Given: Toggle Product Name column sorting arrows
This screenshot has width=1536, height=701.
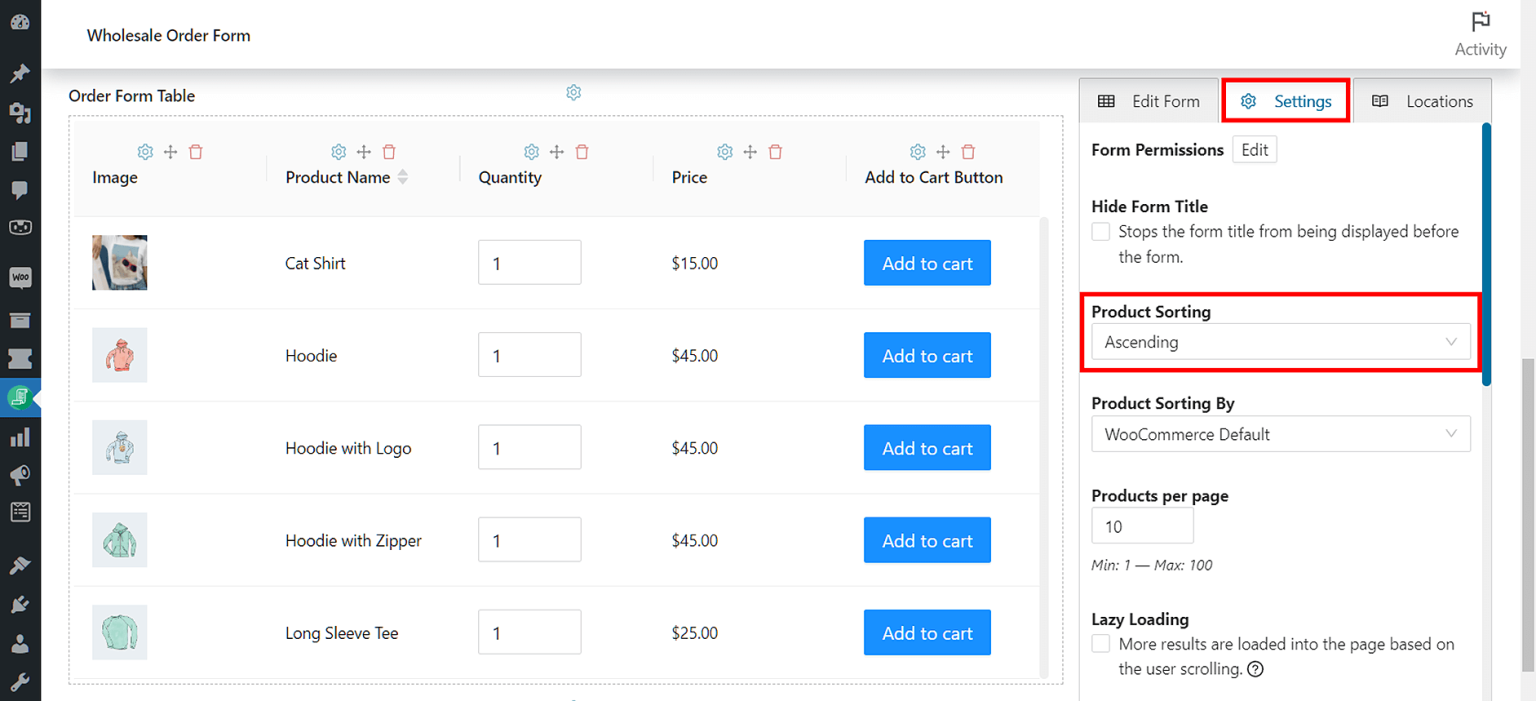Looking at the screenshot, I should (x=404, y=177).
